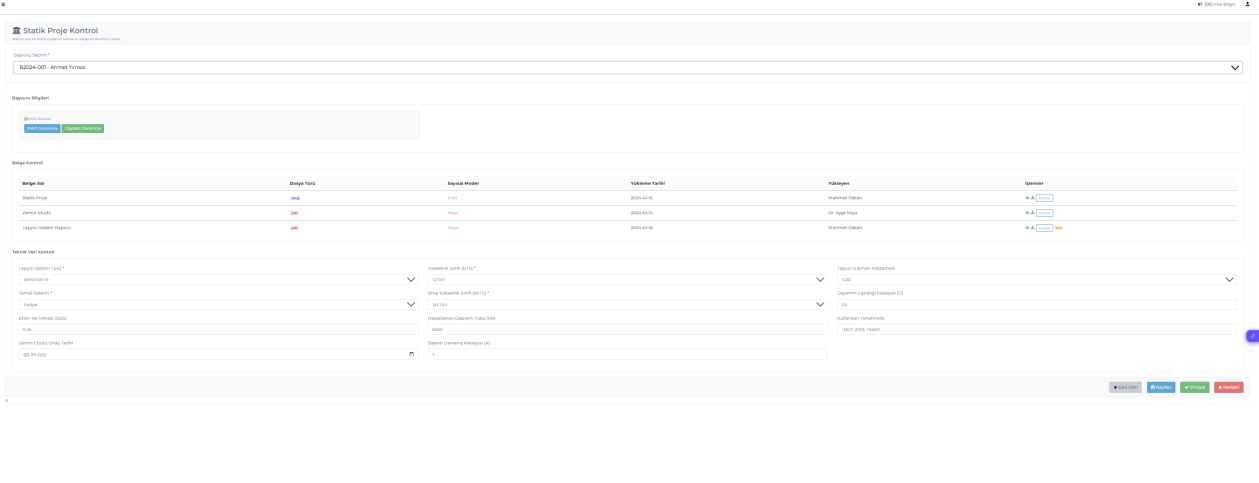The width and height of the screenshot is (1259, 483).
Task: Click the Hesaplanan Deprem Yükü input field
Action: [x=627, y=329]
